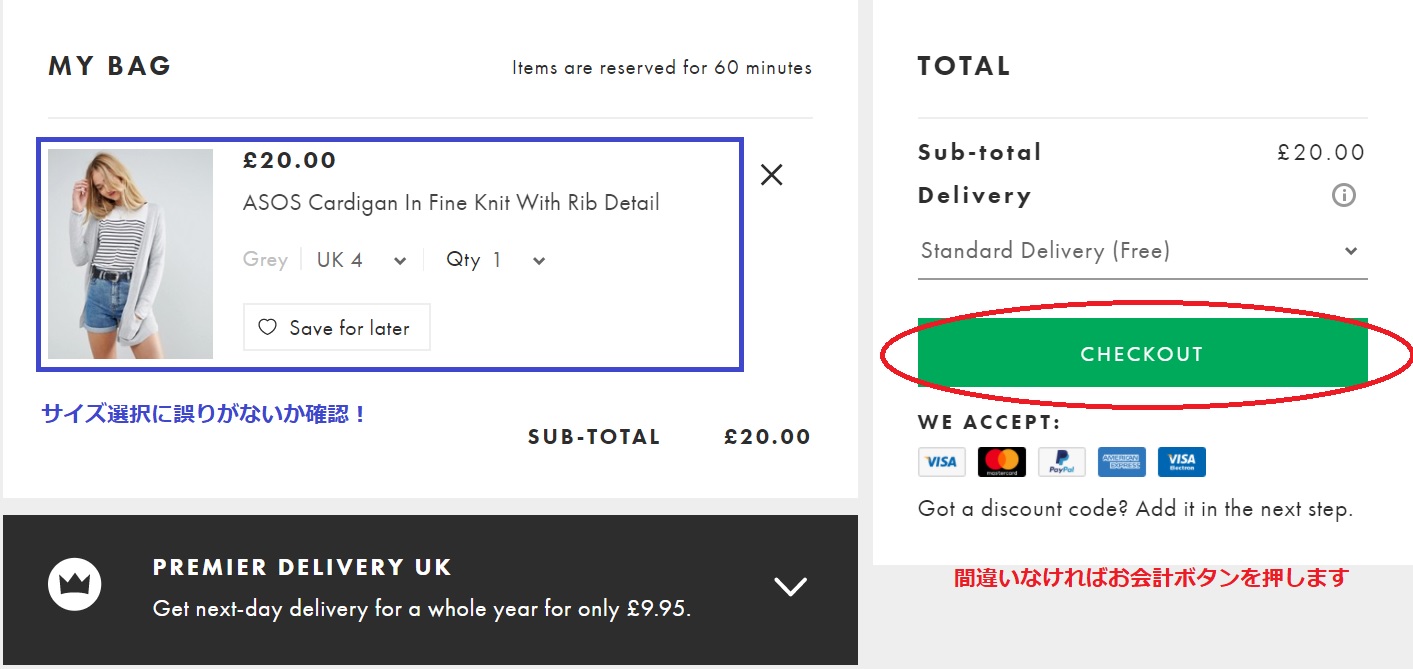Open the ASOS Cardigan product title link
Image resolution: width=1413 pixels, height=669 pixels.
coord(451,203)
